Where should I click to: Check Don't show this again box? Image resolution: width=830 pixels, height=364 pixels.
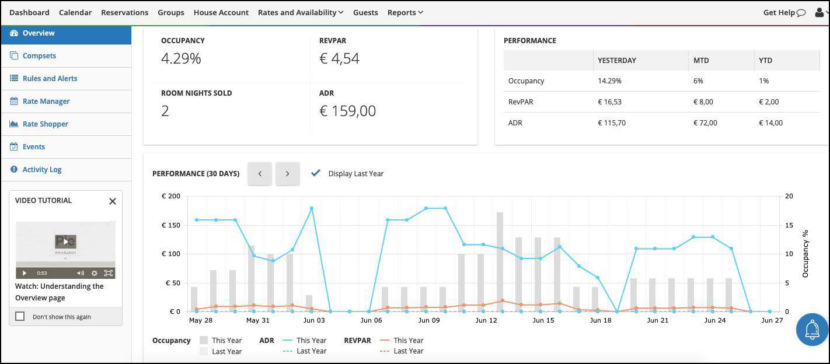point(20,316)
